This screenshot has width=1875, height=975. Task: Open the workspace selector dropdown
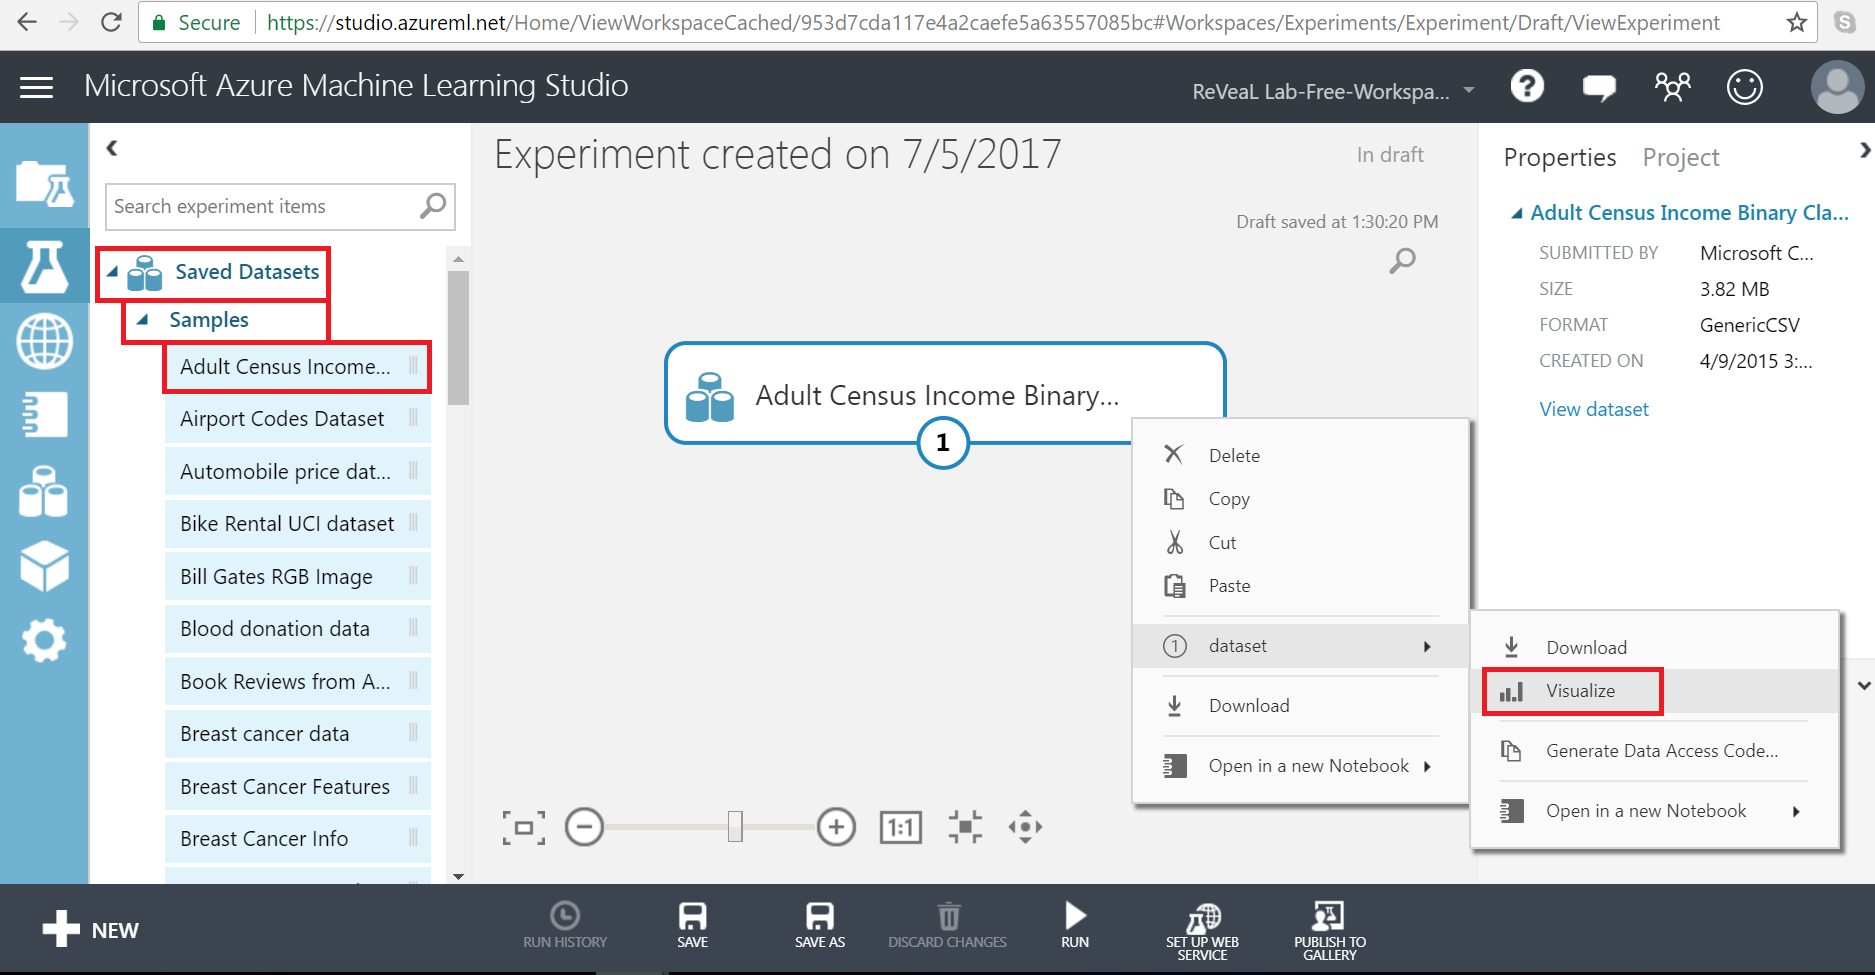tap(1333, 91)
